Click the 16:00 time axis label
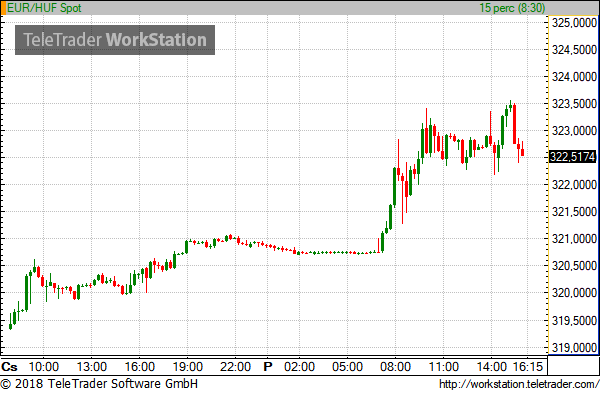Viewport: 600px width, 393px height. tap(140, 367)
